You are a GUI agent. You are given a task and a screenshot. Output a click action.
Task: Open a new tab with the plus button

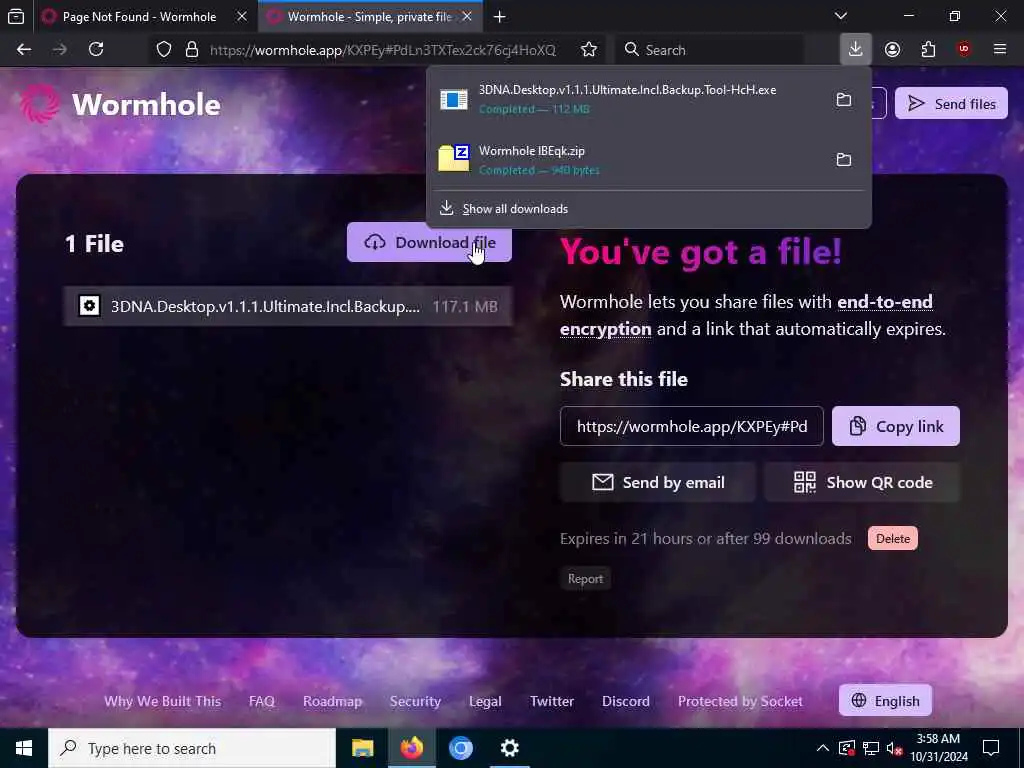click(x=500, y=16)
